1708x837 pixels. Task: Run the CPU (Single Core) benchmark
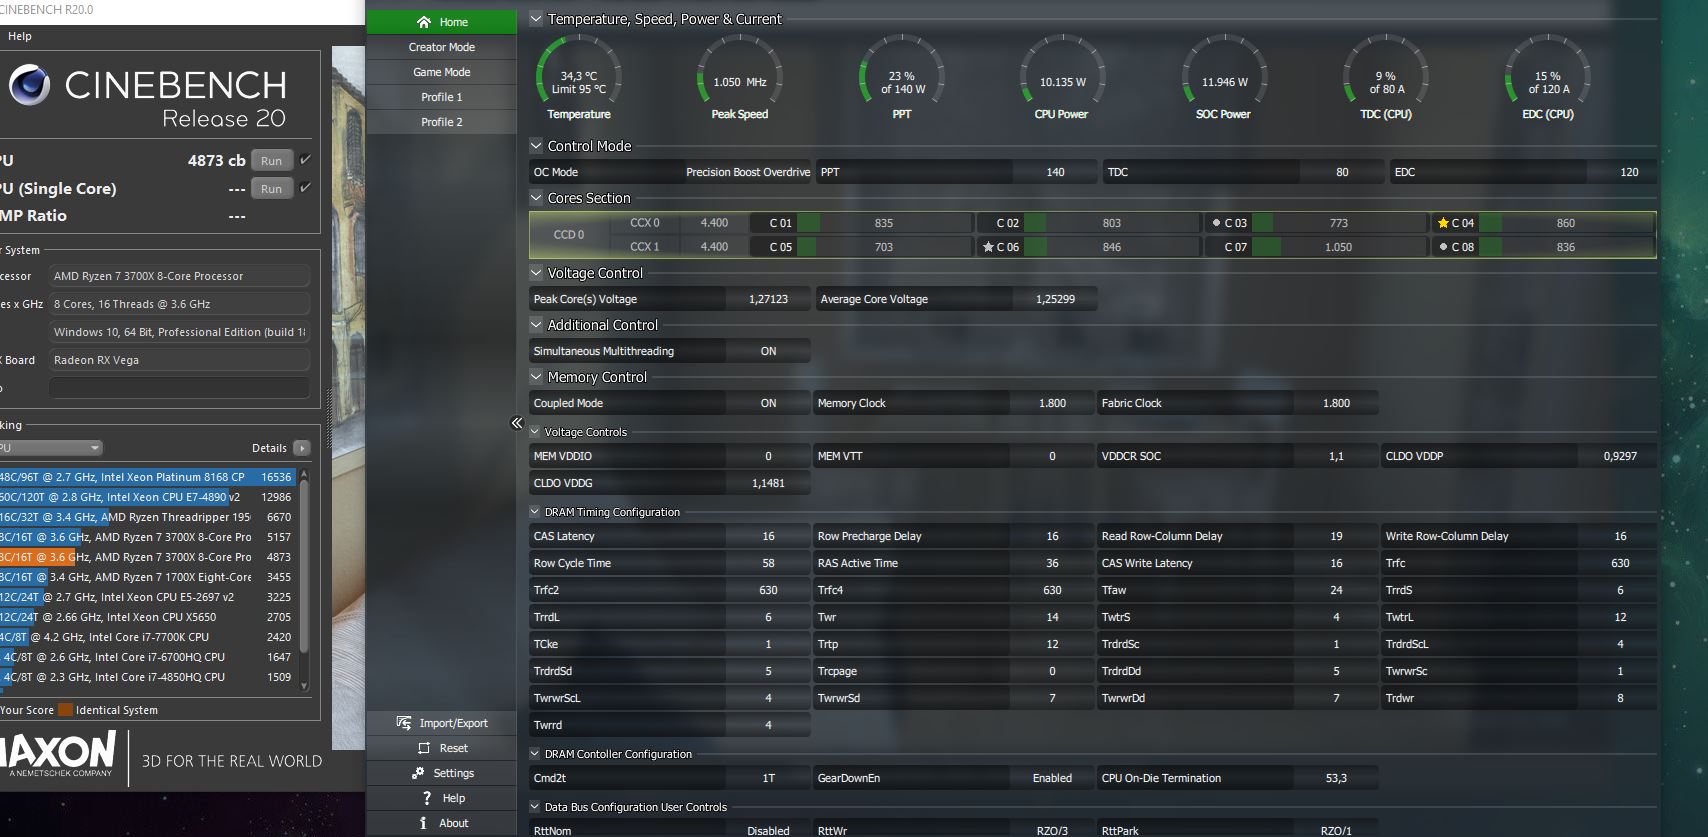point(272,189)
